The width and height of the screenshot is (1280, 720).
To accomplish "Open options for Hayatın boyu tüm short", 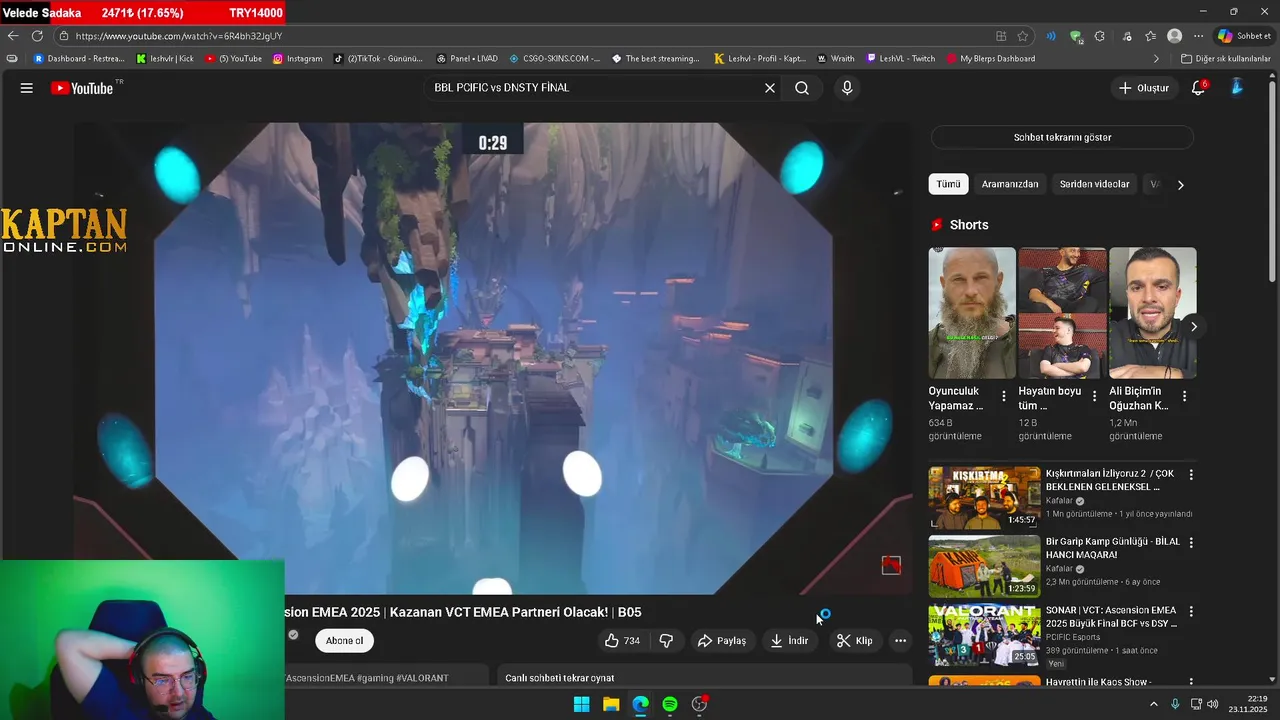I will coord(1094,397).
